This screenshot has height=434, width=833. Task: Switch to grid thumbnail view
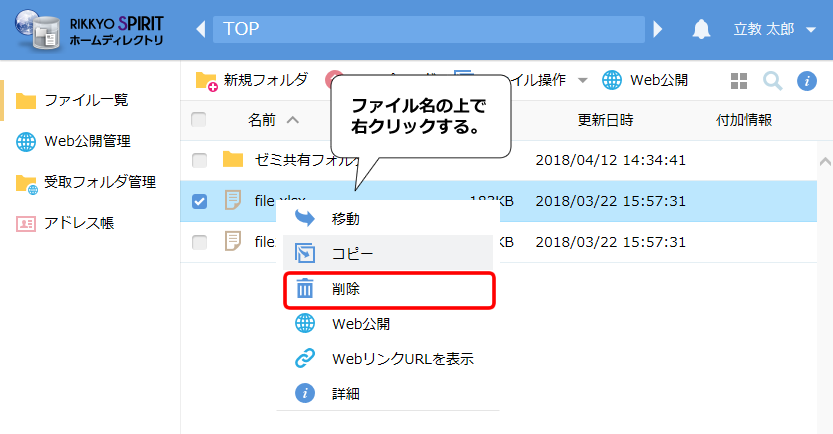[x=739, y=81]
